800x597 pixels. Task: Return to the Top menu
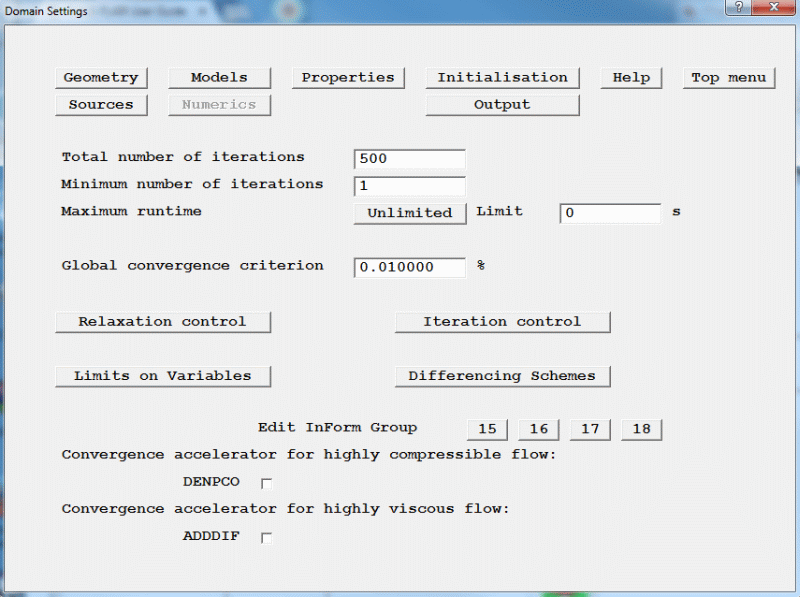click(x=728, y=78)
